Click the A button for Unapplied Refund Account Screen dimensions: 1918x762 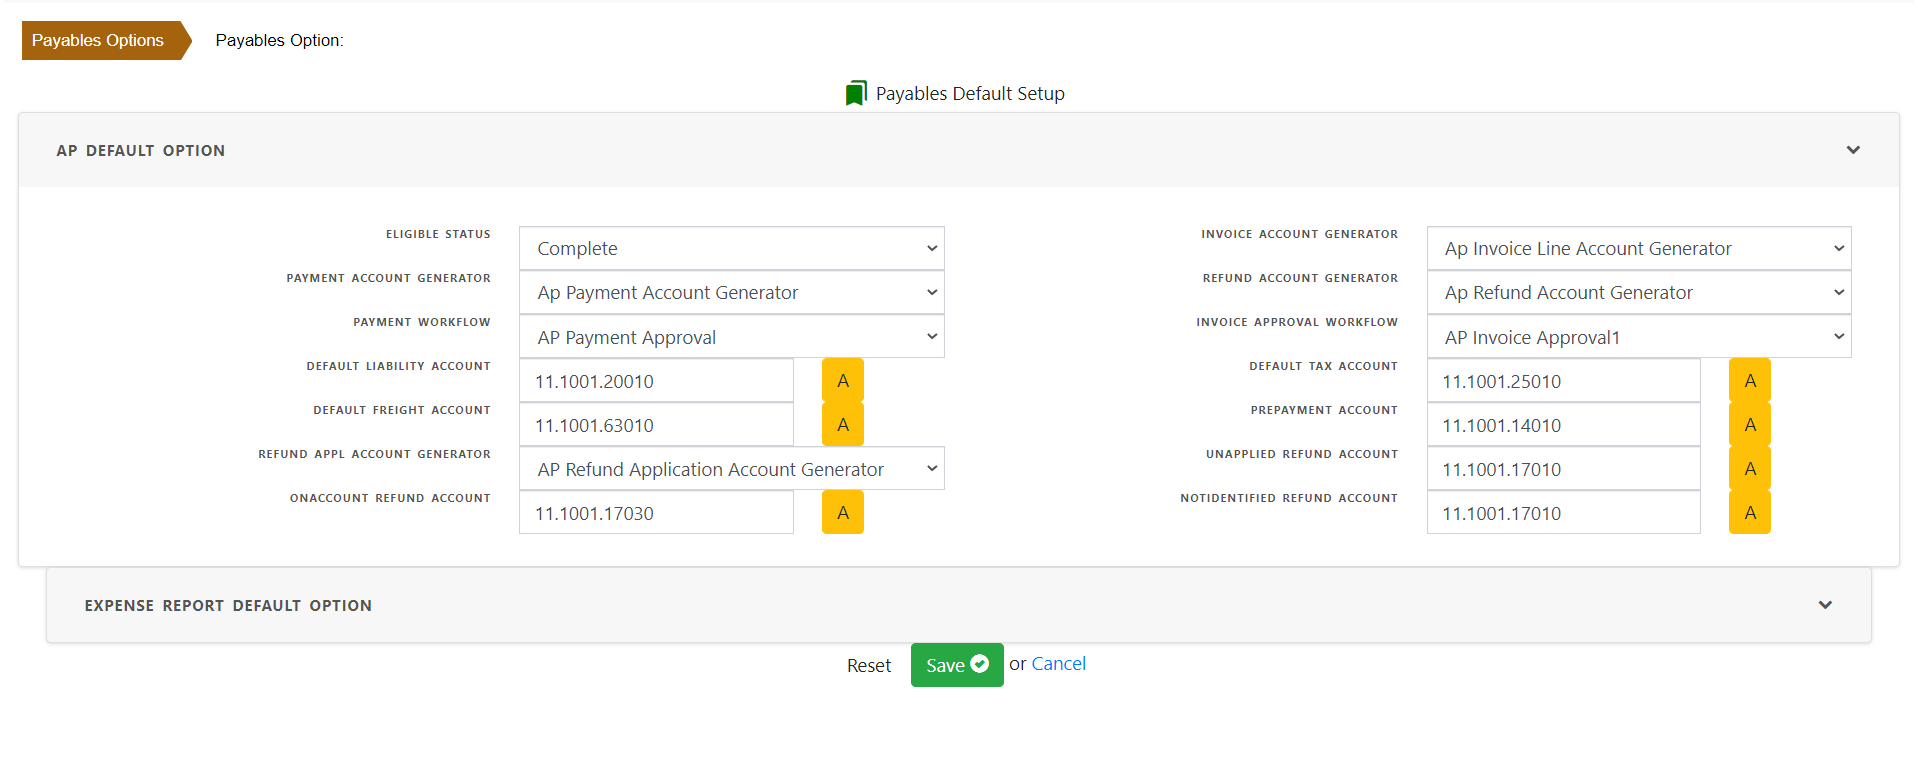[1750, 469]
